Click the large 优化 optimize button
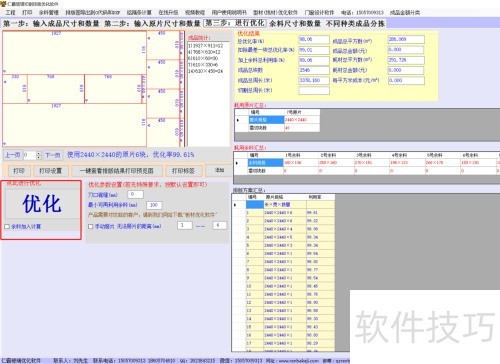Viewport: 500px width, 364px height. [42, 204]
